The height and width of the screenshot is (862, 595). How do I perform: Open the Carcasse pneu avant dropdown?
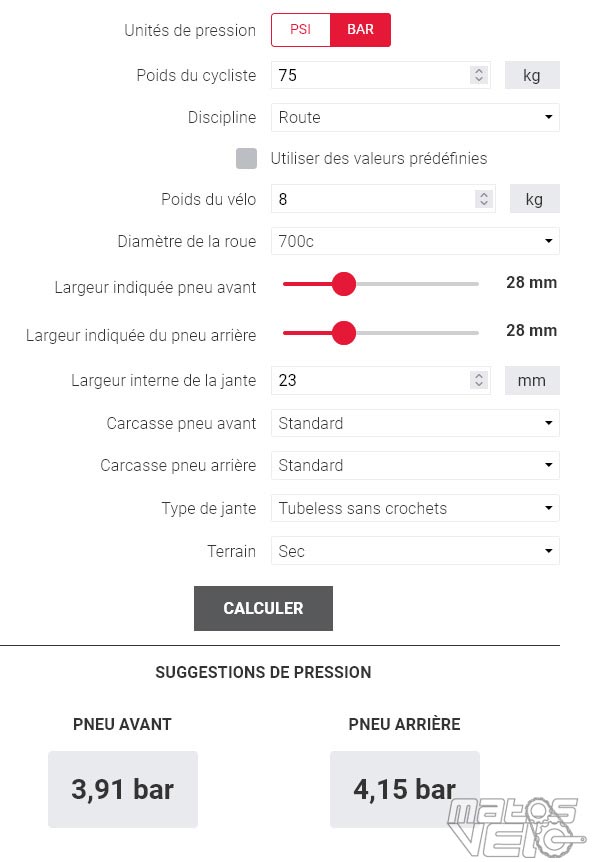[x=415, y=423]
